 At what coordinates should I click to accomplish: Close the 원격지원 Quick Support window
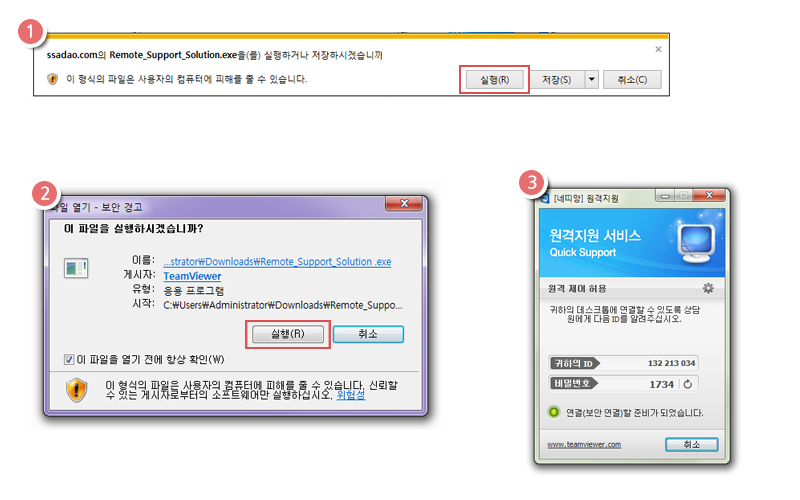click(x=709, y=195)
